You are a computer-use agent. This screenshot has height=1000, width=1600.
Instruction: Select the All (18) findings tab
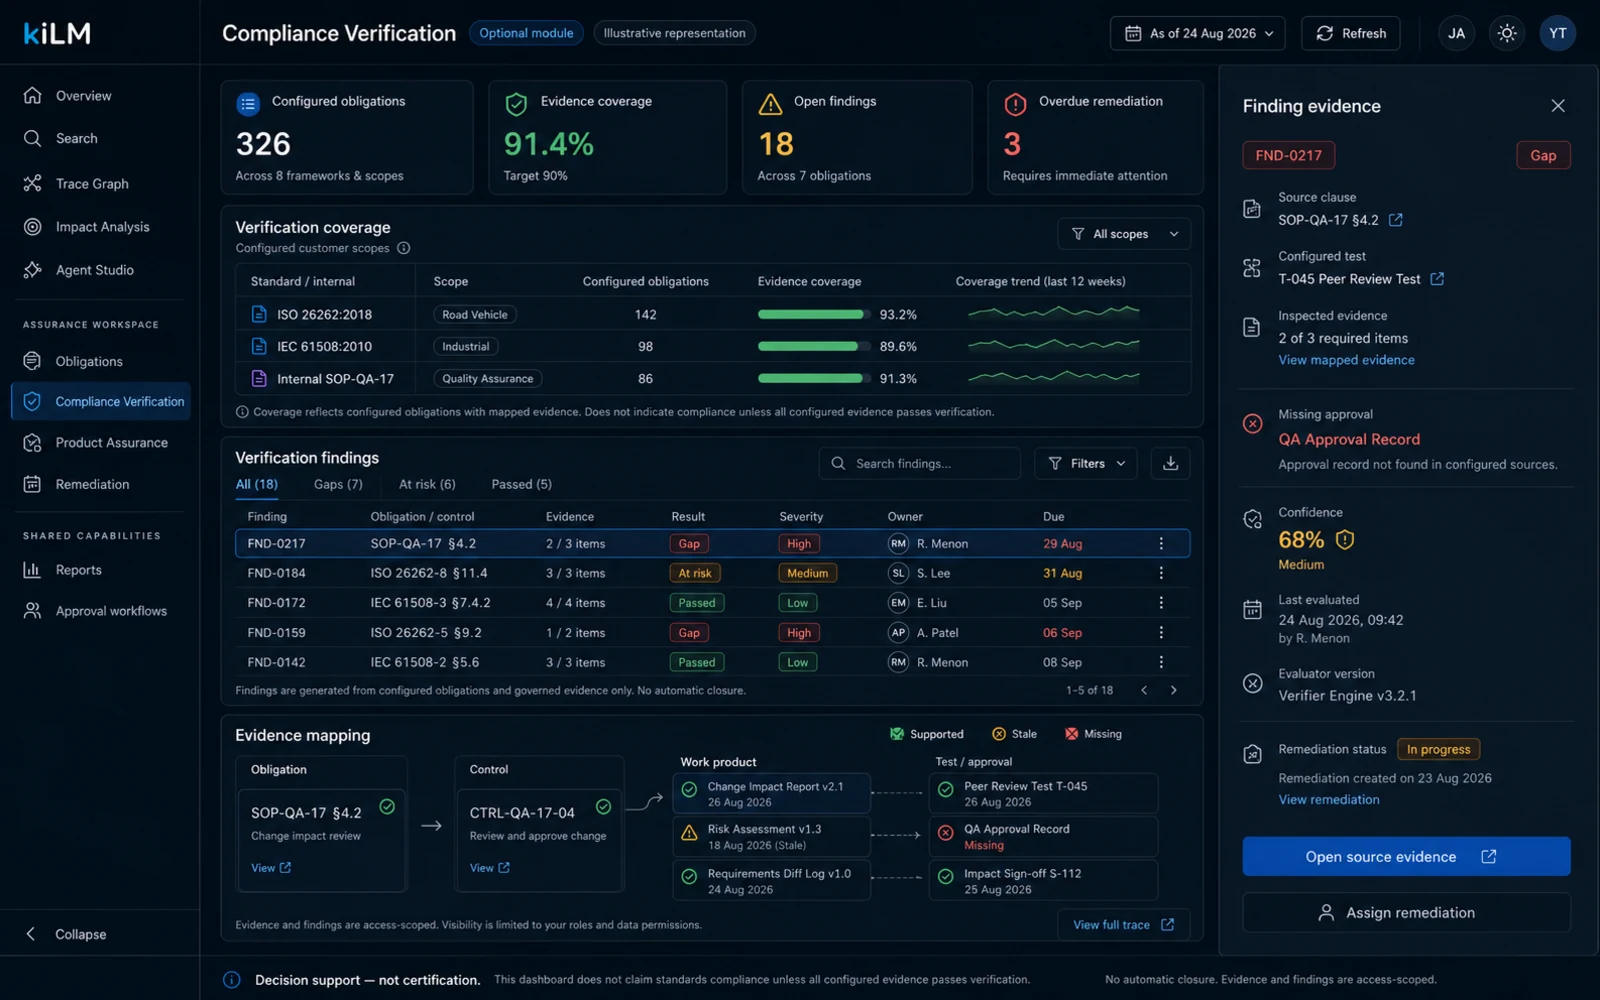tap(257, 484)
